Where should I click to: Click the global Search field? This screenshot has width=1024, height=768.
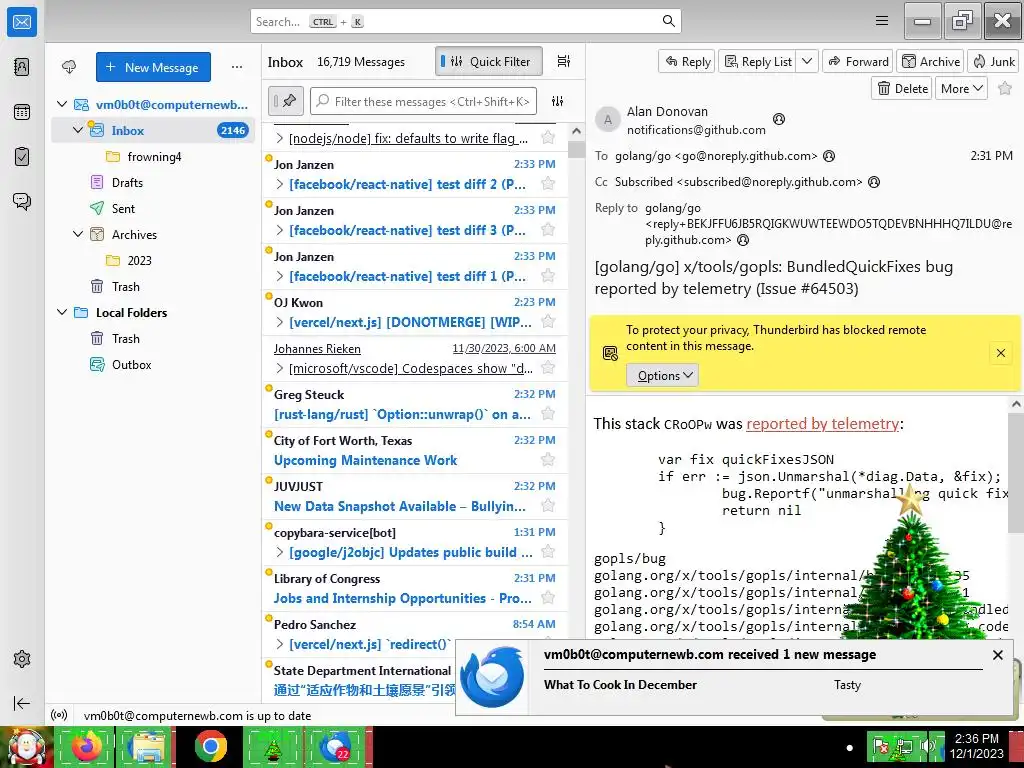466,22
